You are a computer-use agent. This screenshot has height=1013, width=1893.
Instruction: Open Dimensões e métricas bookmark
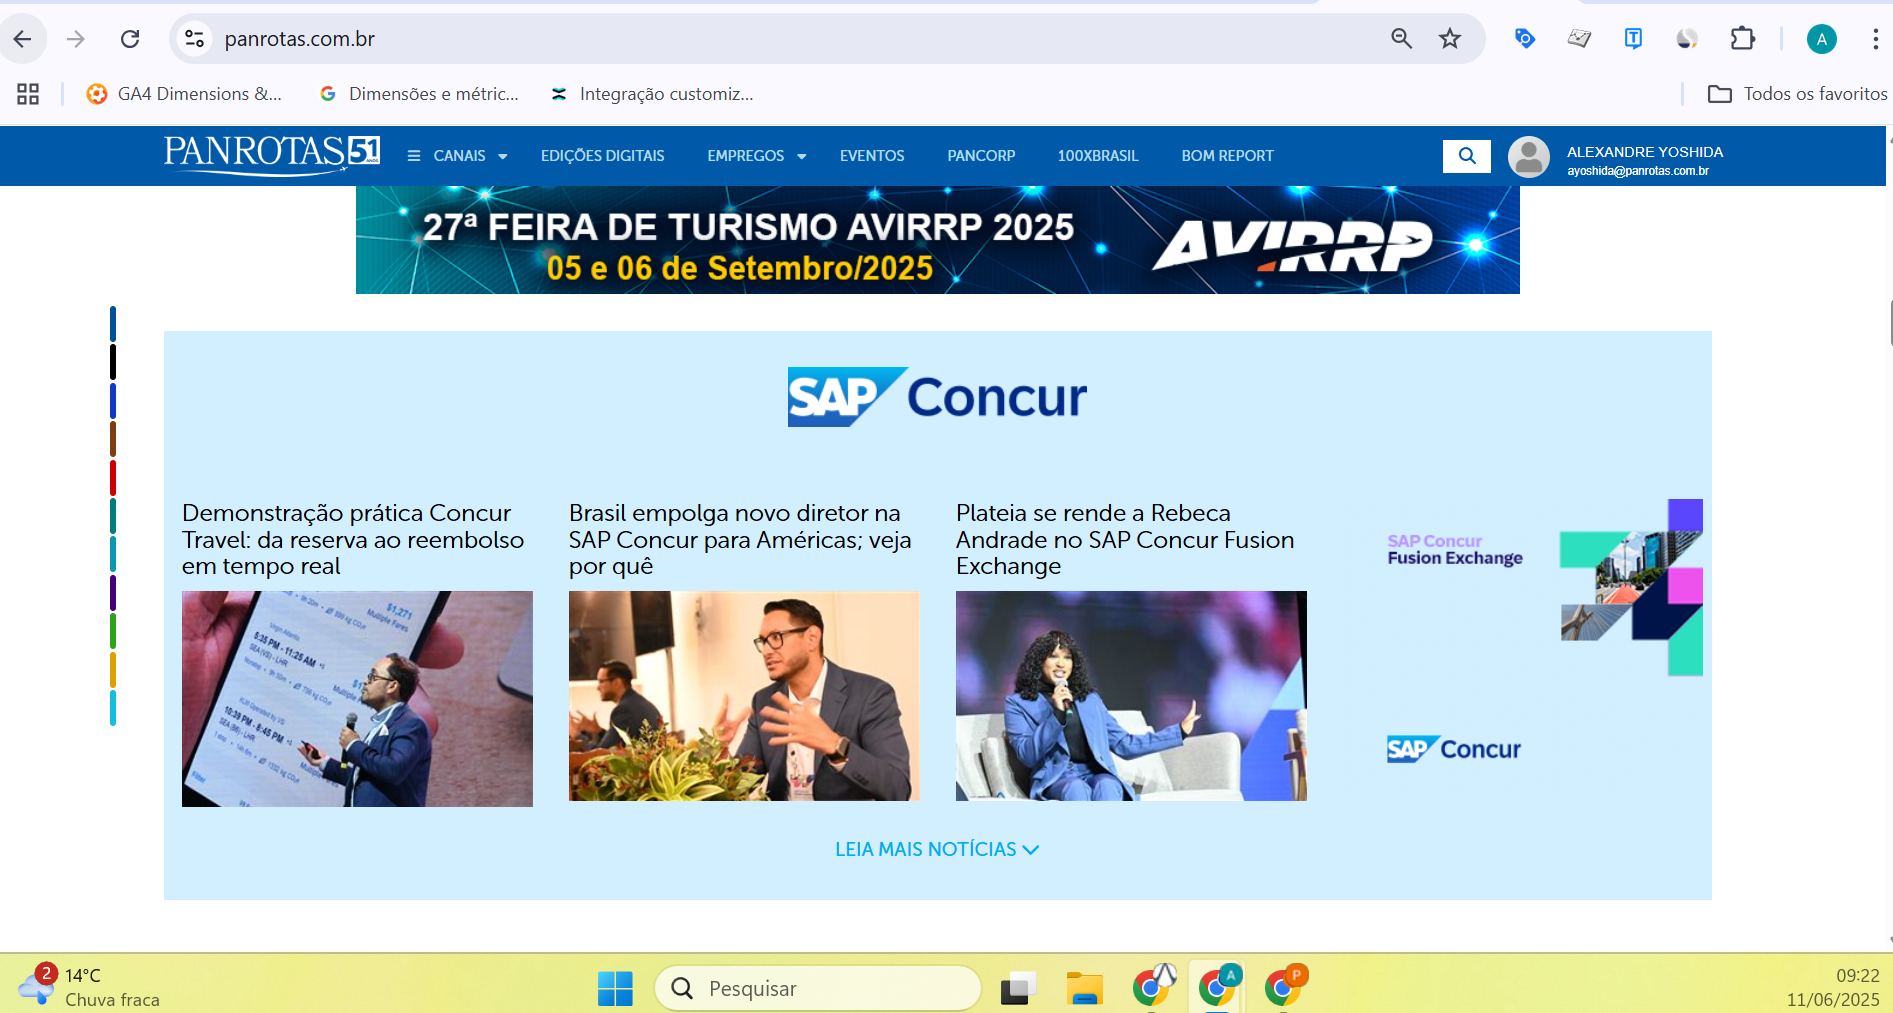click(419, 94)
